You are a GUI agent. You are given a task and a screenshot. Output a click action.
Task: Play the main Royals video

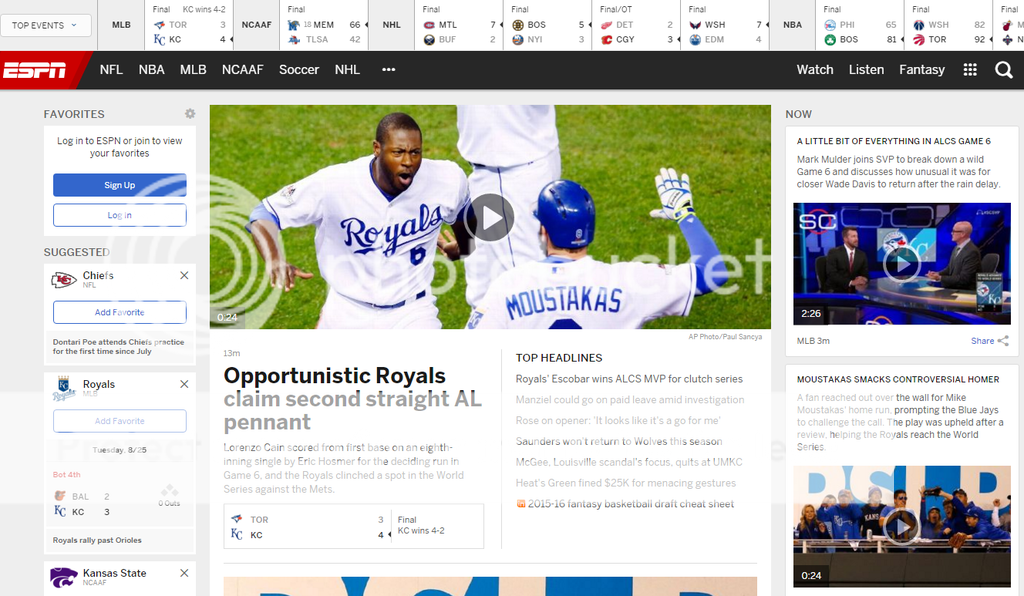coord(490,217)
